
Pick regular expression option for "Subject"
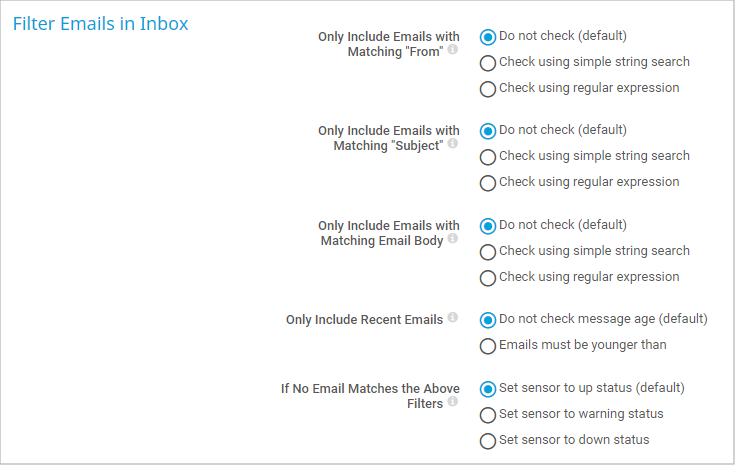coord(488,183)
